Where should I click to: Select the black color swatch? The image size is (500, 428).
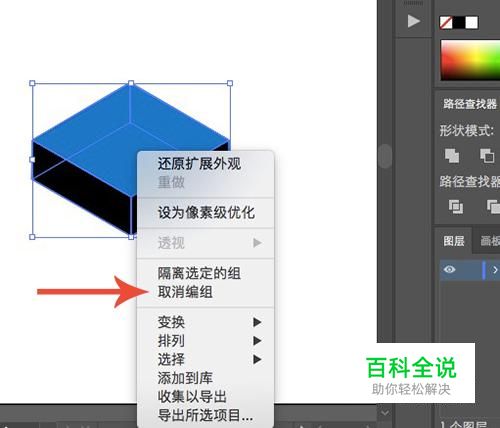click(459, 23)
